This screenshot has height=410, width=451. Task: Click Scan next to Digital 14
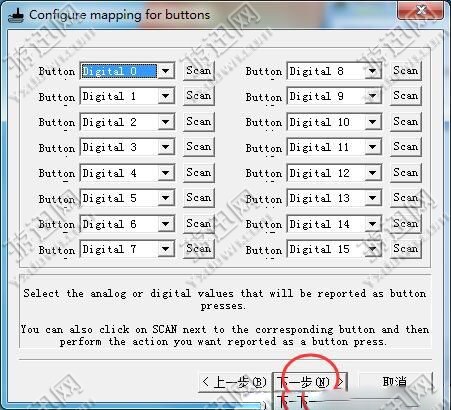coord(406,223)
